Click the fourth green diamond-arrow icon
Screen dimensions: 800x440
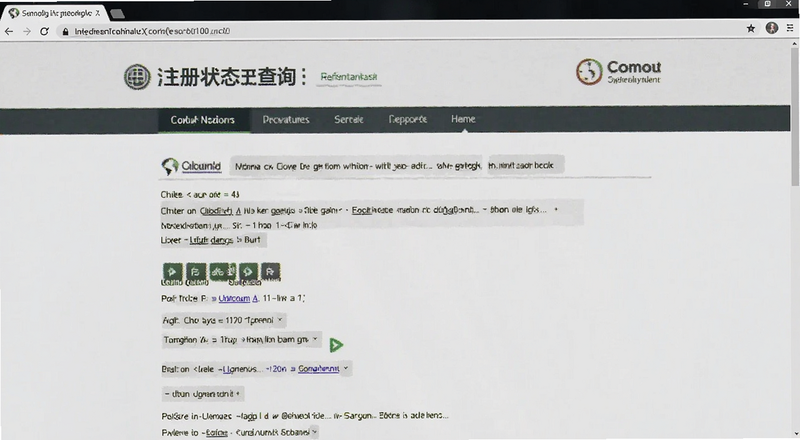click(248, 272)
